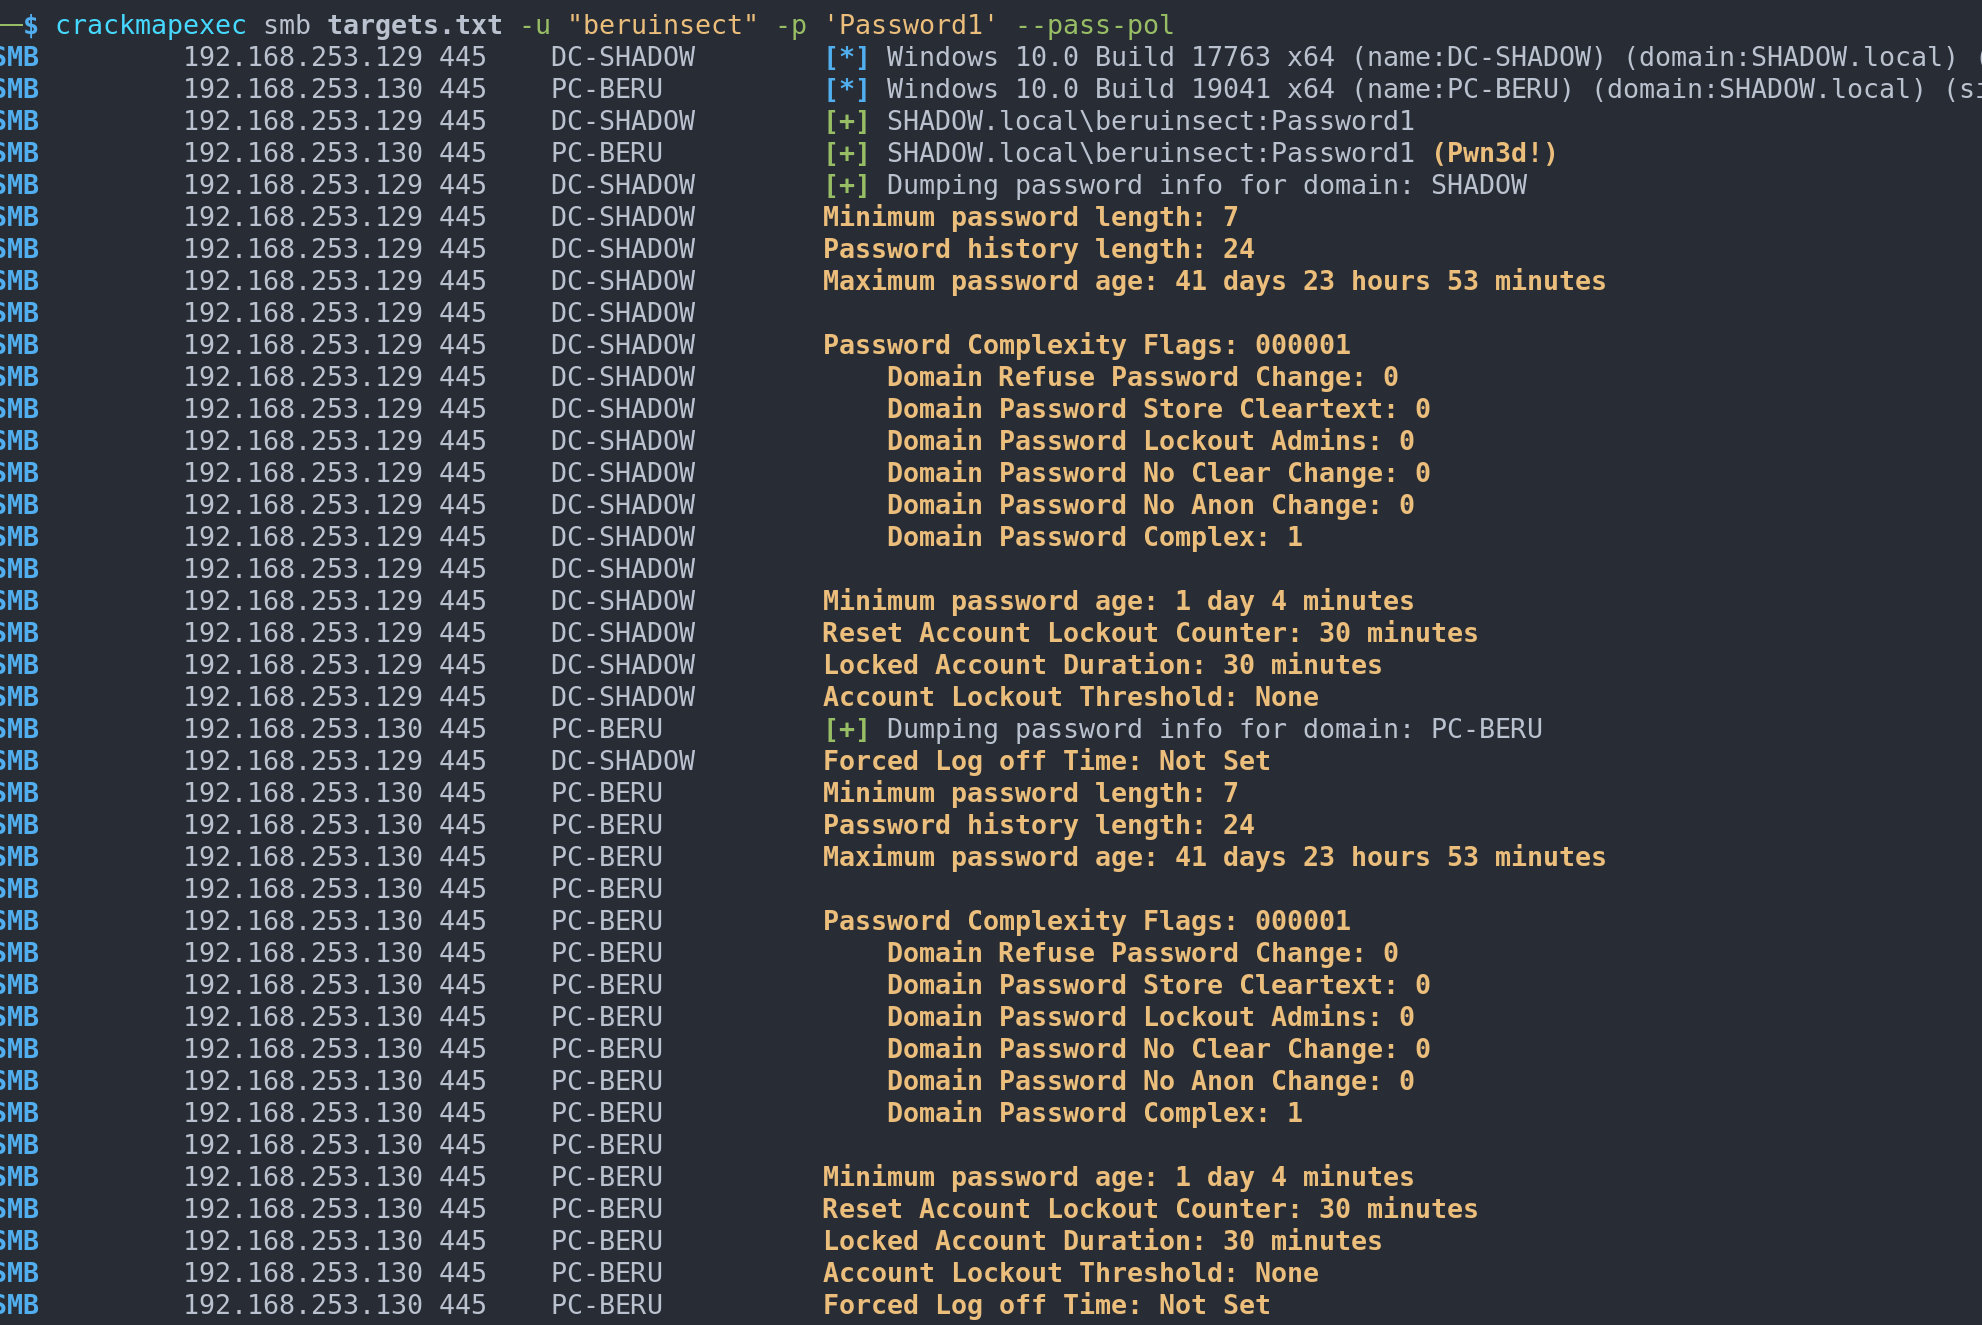Click second Reset Account Lockout Counter line

(x=1150, y=1209)
